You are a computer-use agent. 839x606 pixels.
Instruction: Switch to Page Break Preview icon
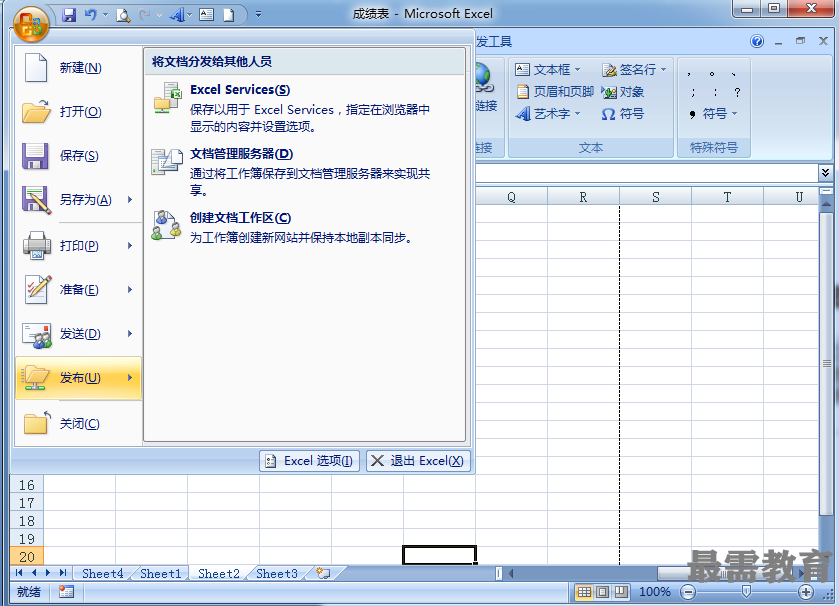point(621,592)
